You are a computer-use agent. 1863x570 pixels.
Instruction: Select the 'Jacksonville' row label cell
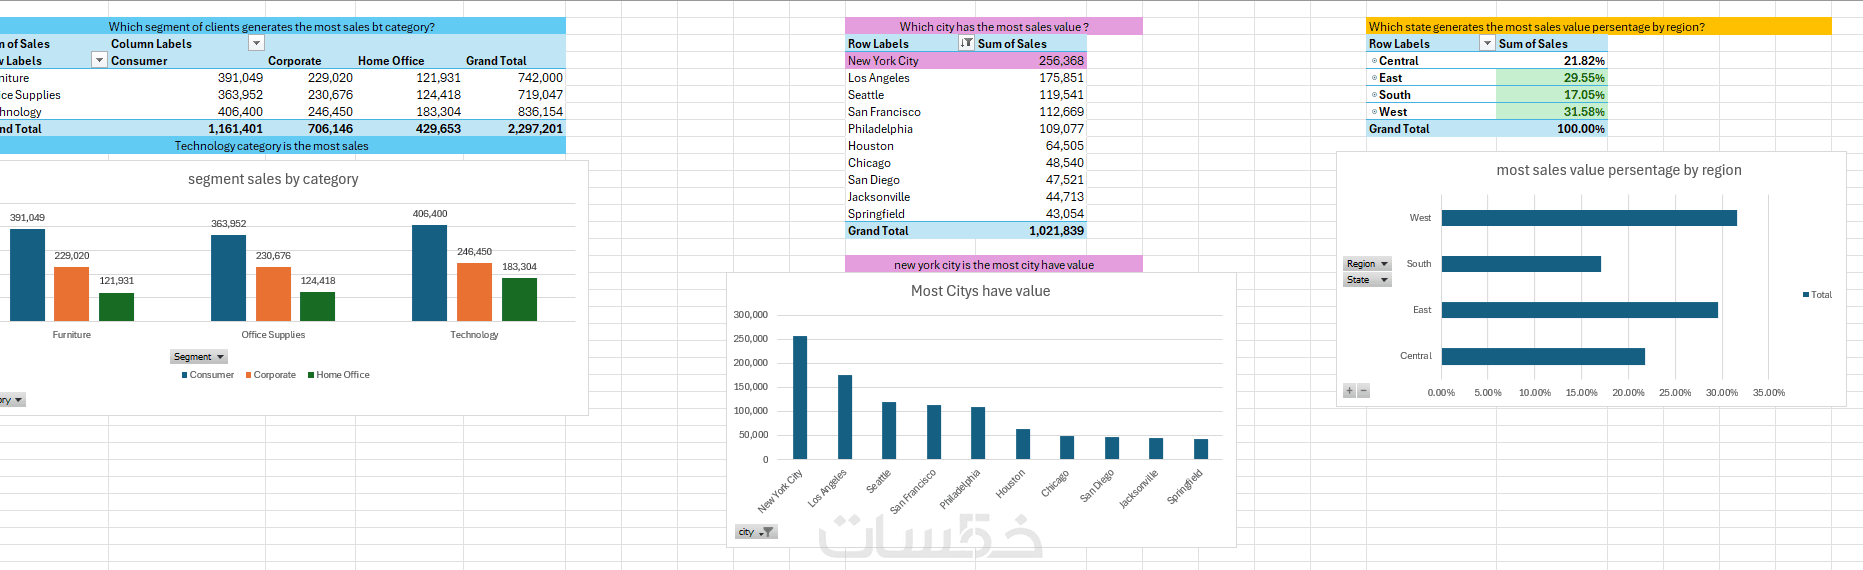click(x=909, y=197)
